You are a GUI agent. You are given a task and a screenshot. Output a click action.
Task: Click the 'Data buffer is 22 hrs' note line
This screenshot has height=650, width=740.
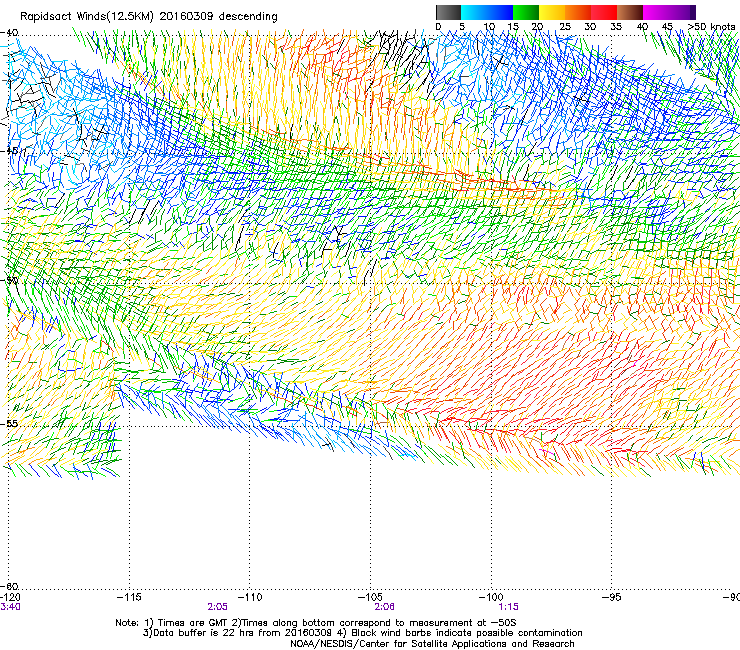pyautogui.click(x=362, y=633)
